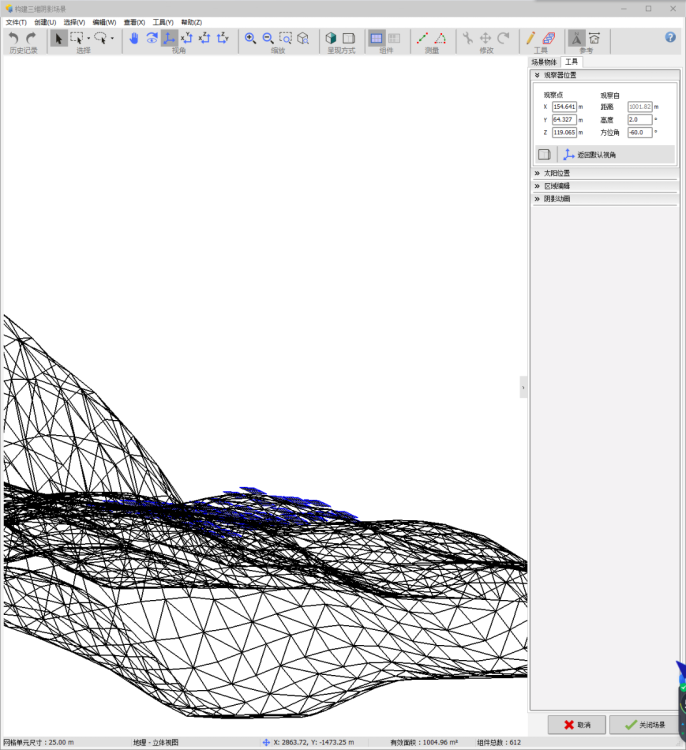This screenshot has height=750, width=686.
Task: Click the rotate object arrow in 修改
Action: pos(503,38)
